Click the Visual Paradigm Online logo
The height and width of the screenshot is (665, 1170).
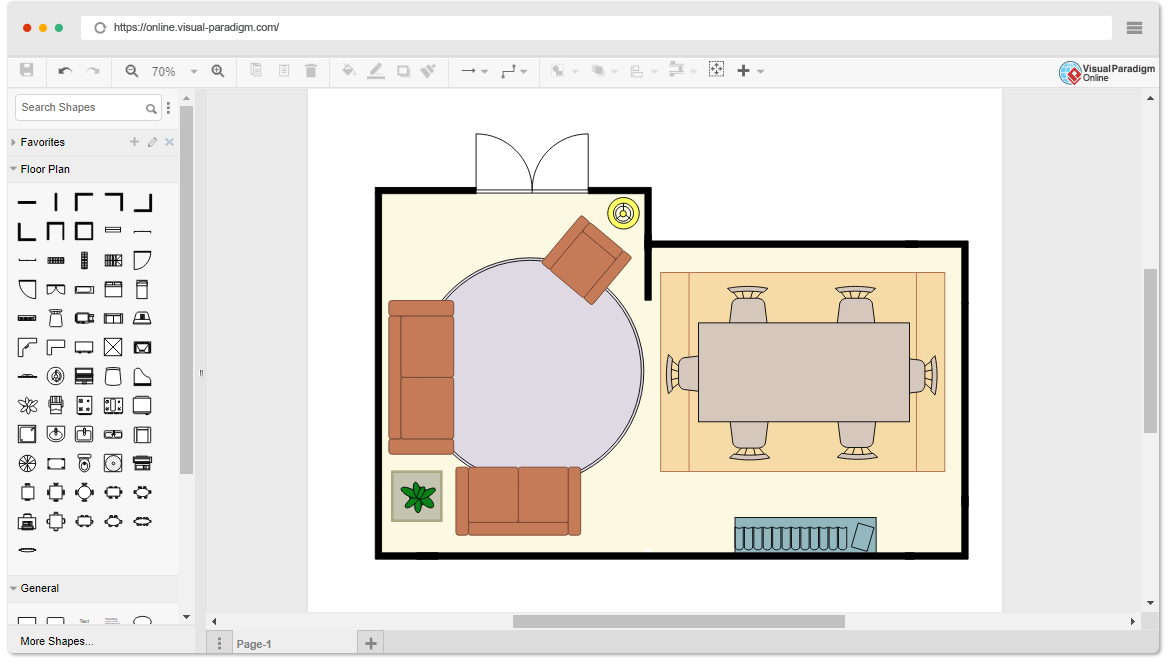point(1107,72)
